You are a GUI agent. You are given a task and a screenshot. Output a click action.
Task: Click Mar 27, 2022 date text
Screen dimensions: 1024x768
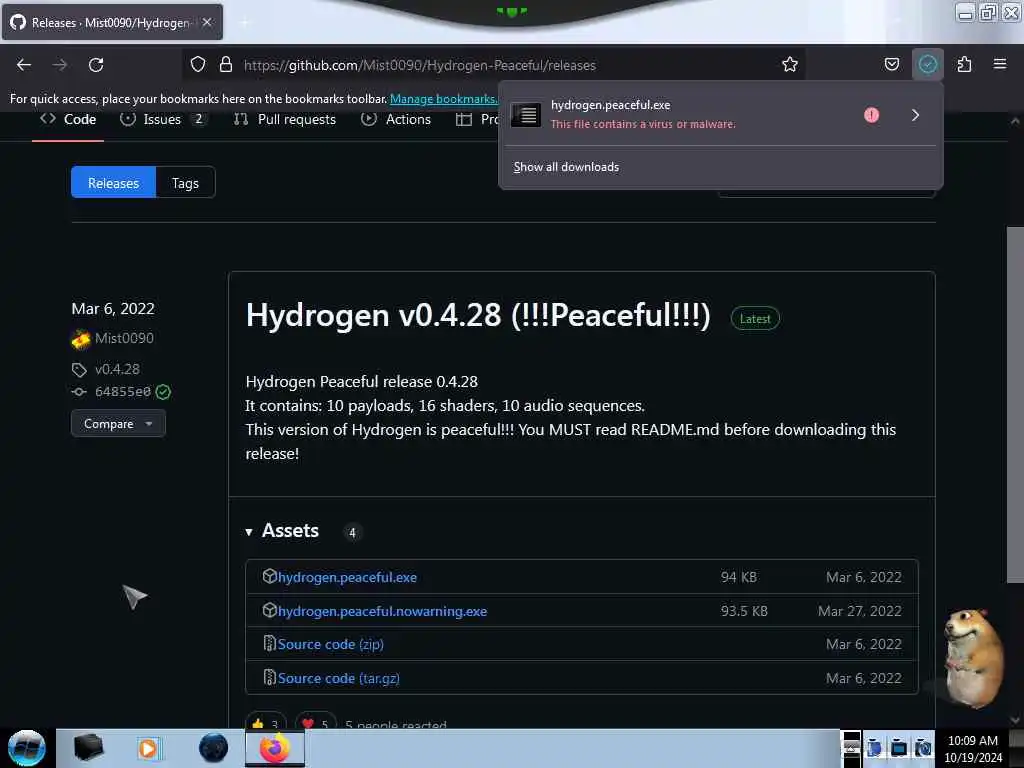coord(859,611)
